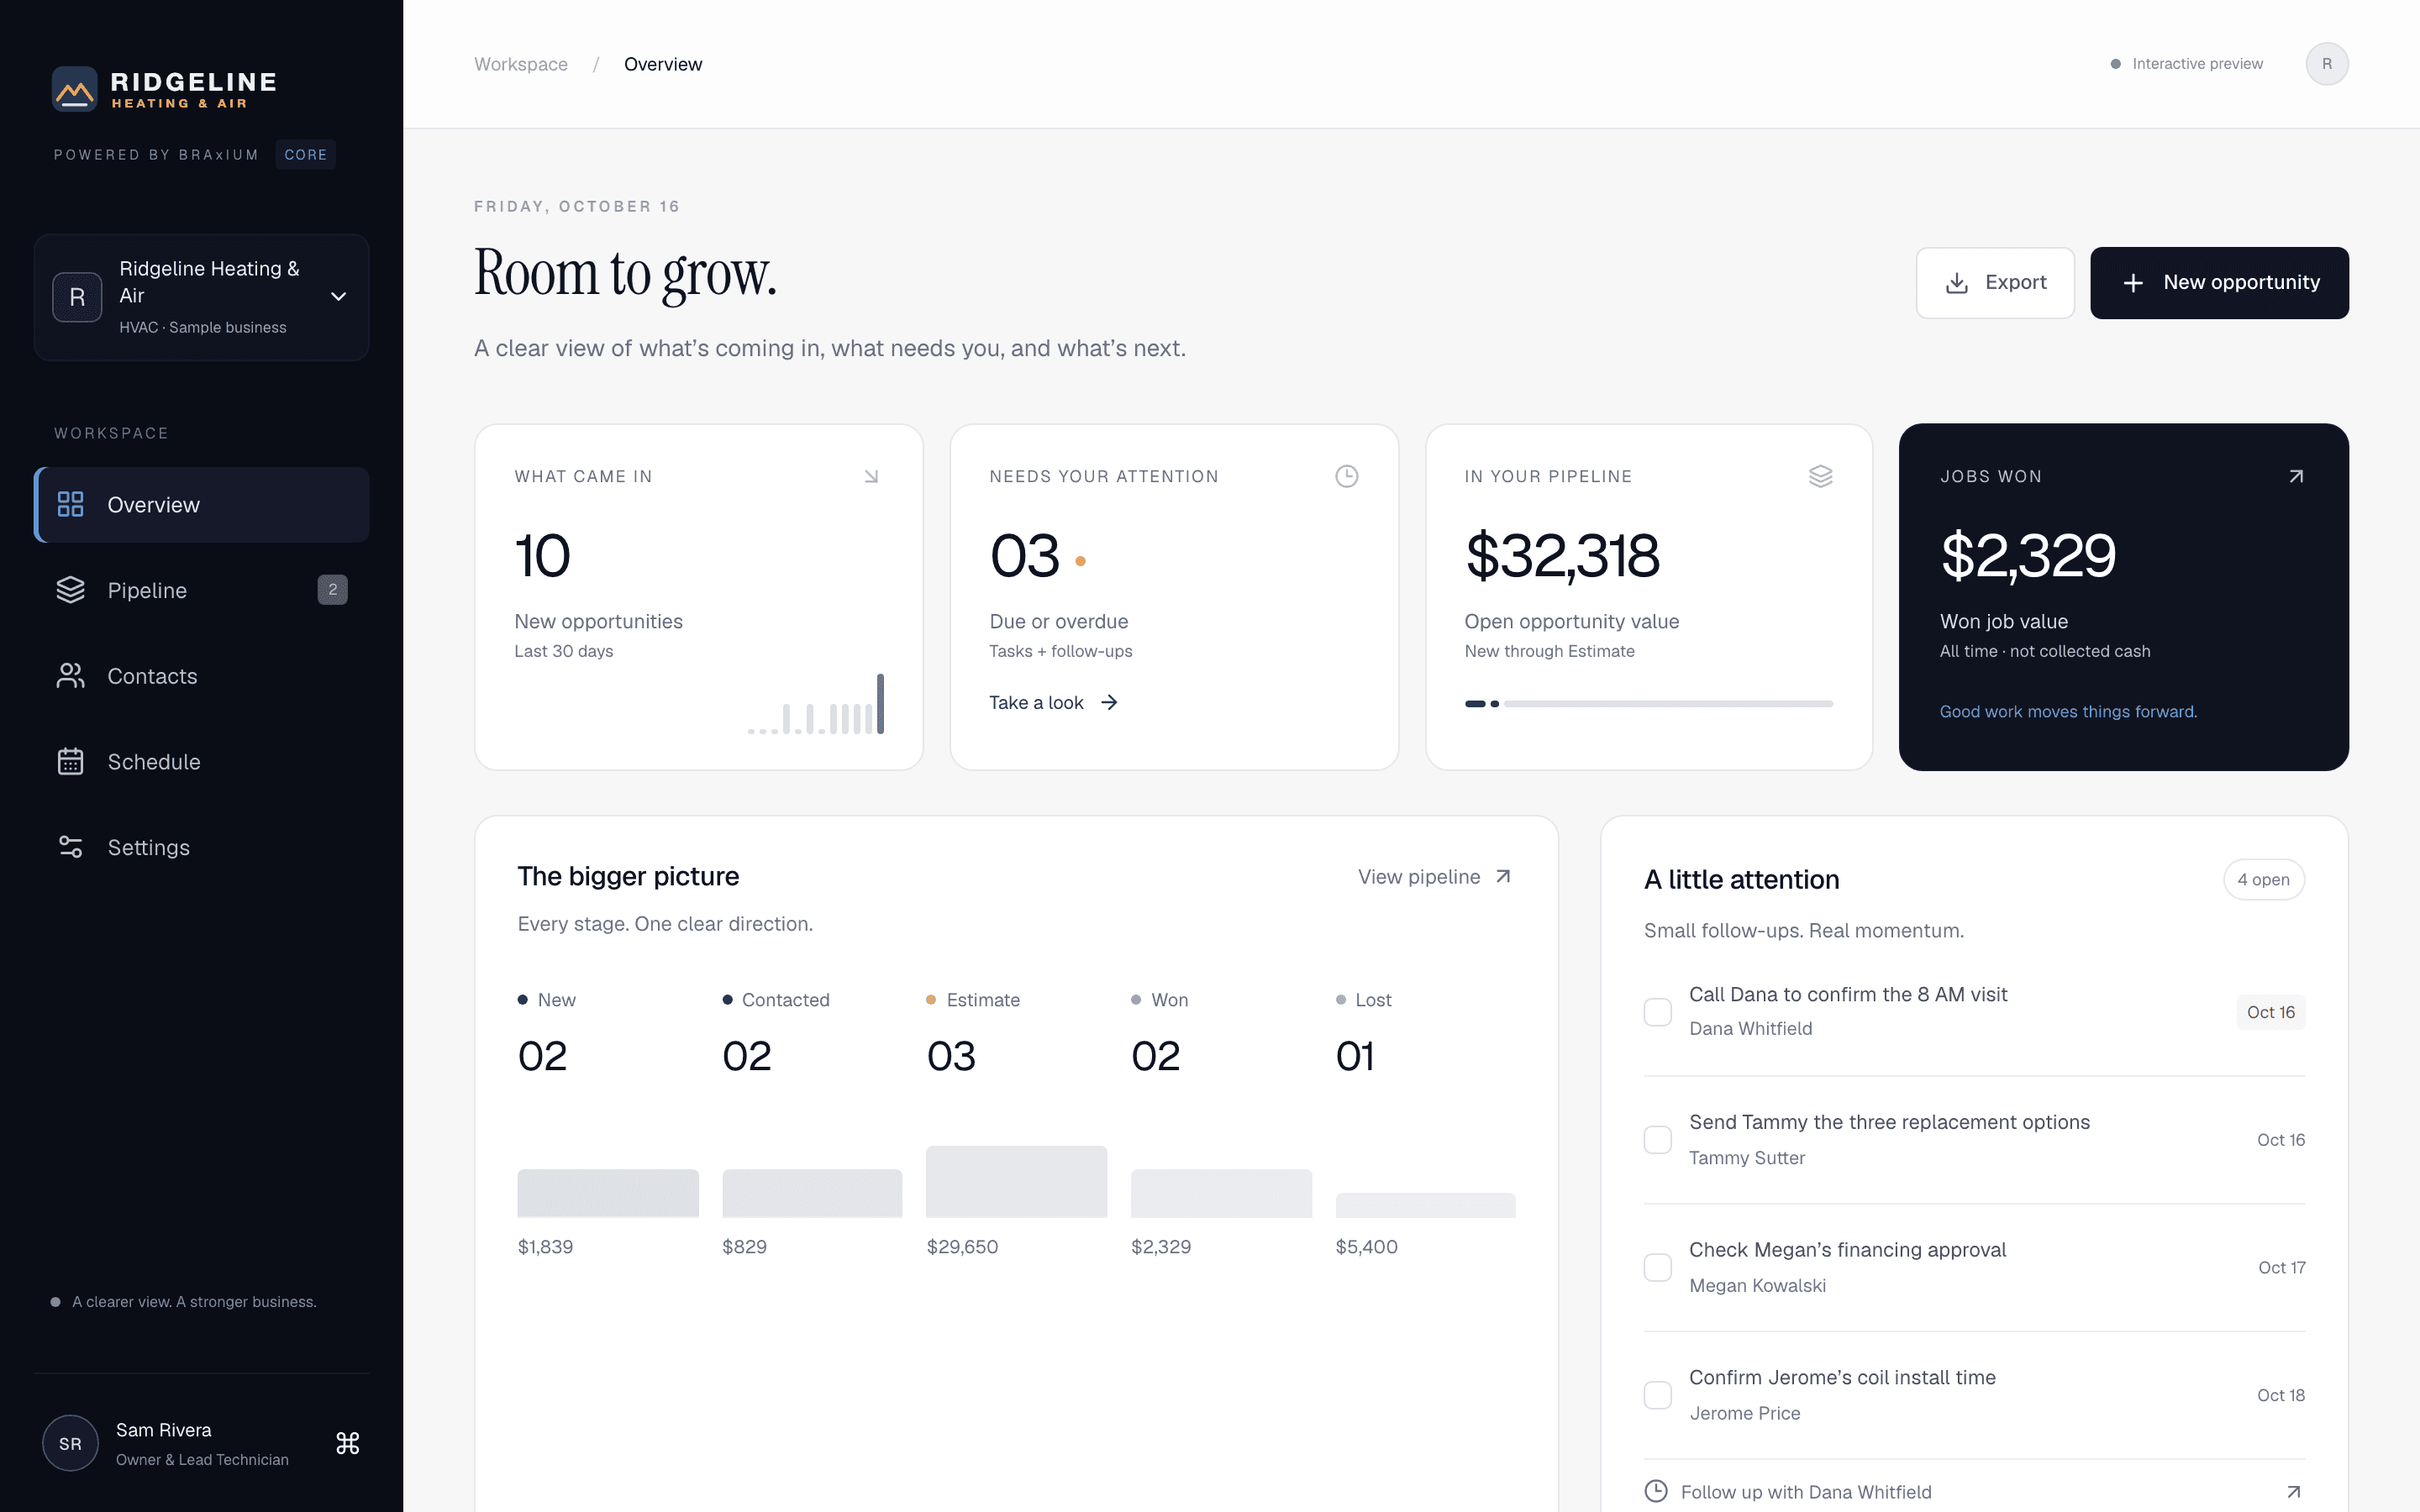The width and height of the screenshot is (2420, 1512).
Task: Open the Schedule page
Action: 202,762
